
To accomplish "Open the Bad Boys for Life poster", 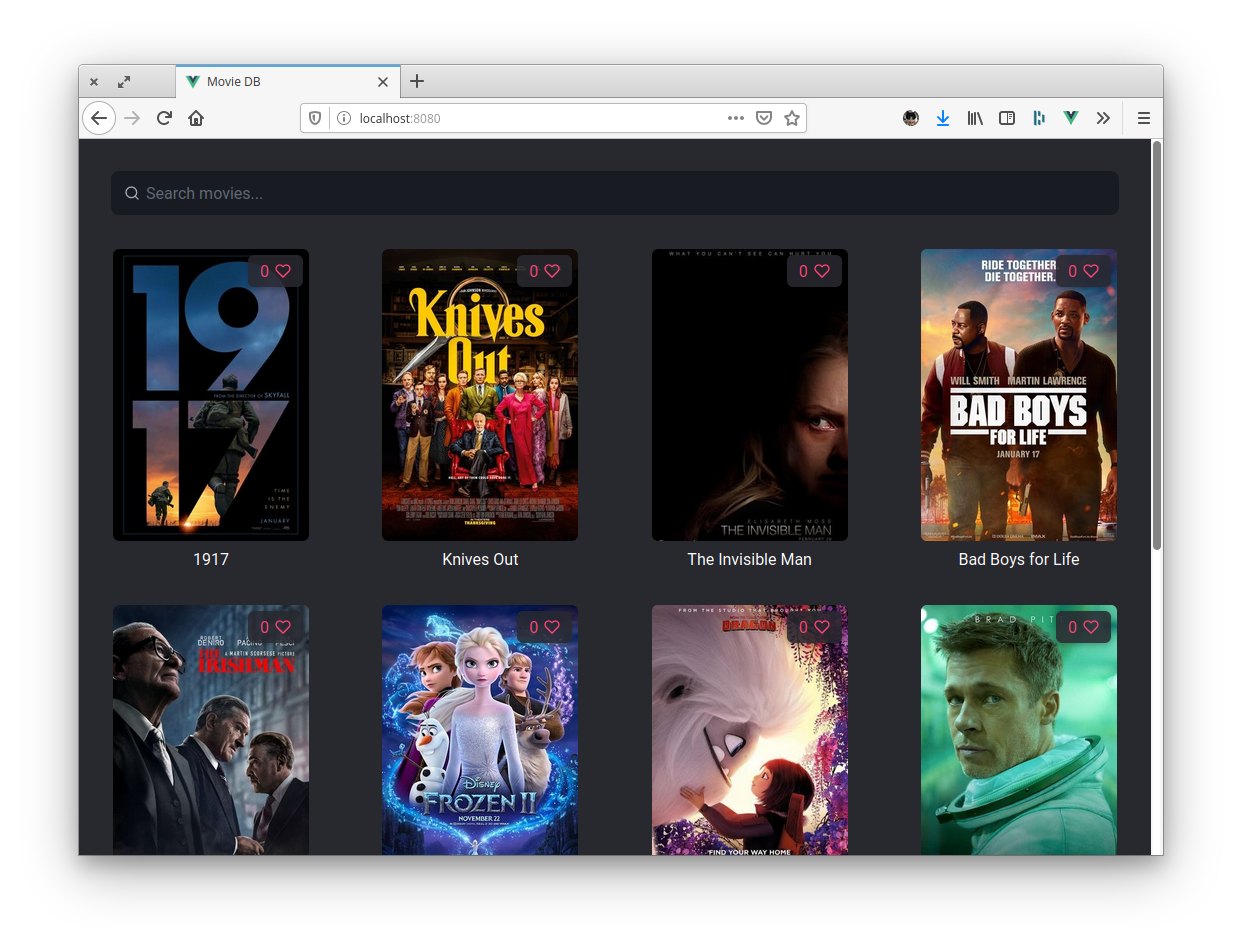I will click(1019, 395).
